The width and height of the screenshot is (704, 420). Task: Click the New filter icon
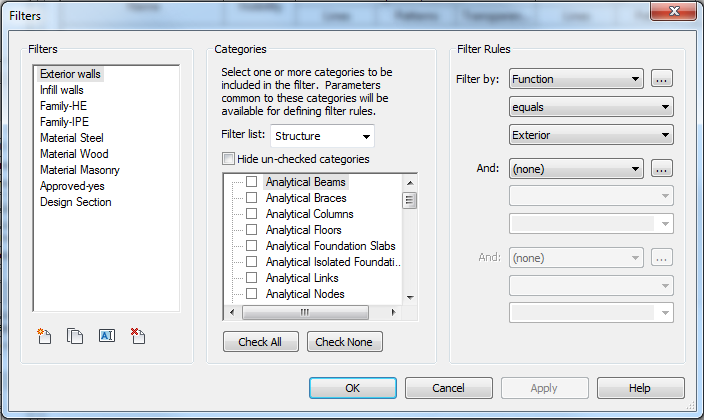tap(44, 336)
